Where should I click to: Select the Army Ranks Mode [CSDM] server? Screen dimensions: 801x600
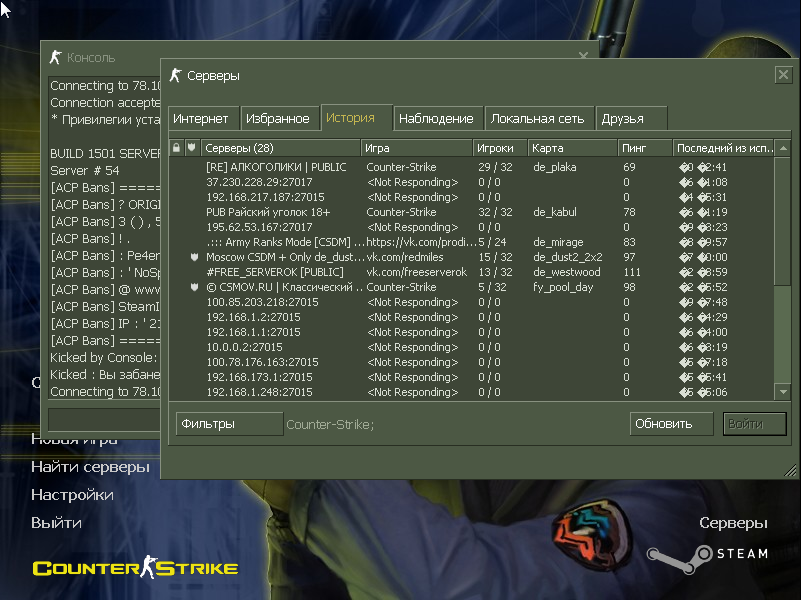tap(472, 242)
